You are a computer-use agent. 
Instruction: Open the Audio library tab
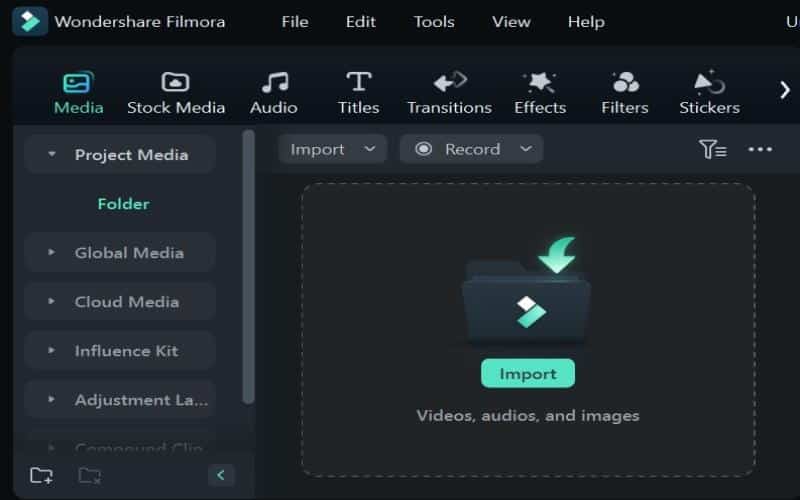pos(274,93)
